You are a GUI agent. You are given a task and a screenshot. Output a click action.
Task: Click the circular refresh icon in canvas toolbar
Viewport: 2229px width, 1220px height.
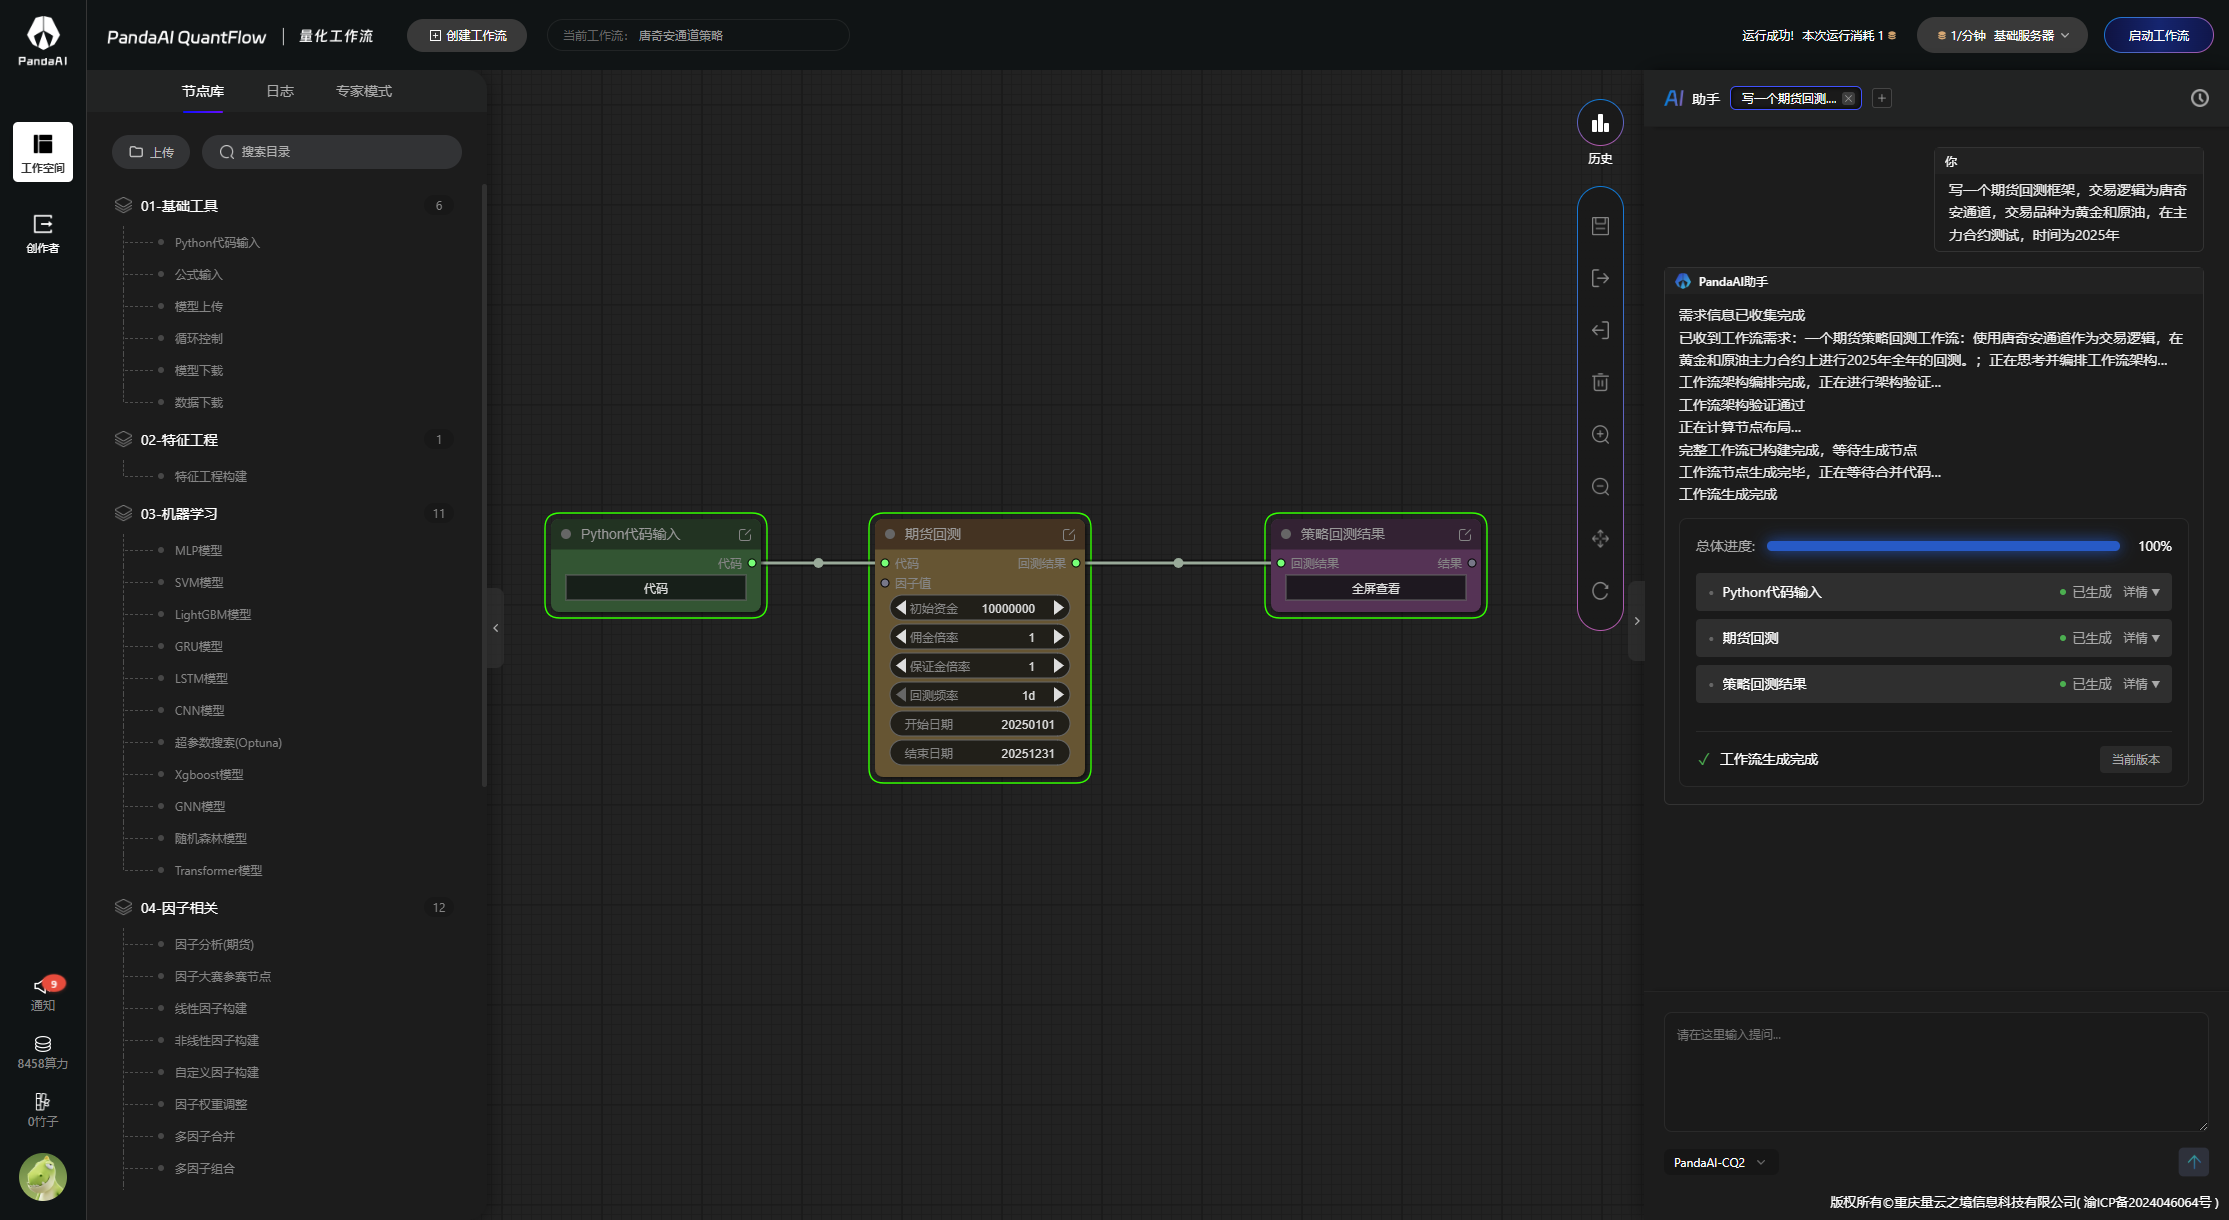(1600, 590)
